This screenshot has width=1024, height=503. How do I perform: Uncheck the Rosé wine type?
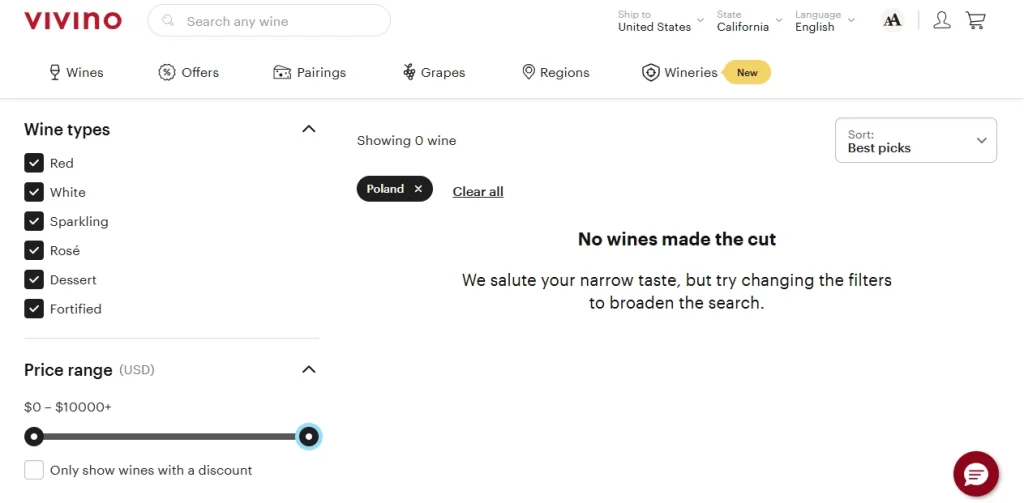34,250
